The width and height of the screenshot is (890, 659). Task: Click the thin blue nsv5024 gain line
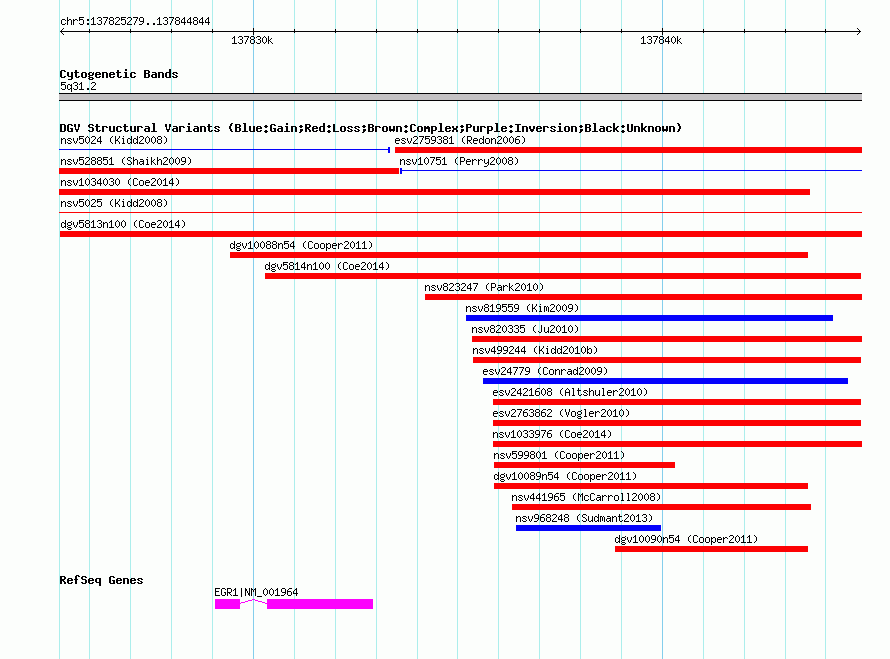(x=225, y=150)
